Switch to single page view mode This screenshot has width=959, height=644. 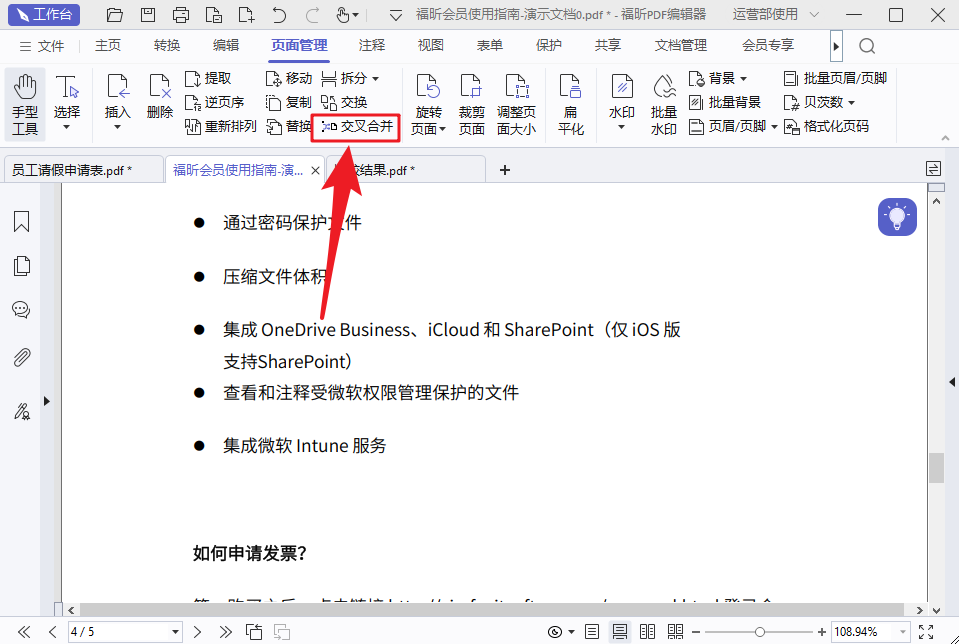593,632
